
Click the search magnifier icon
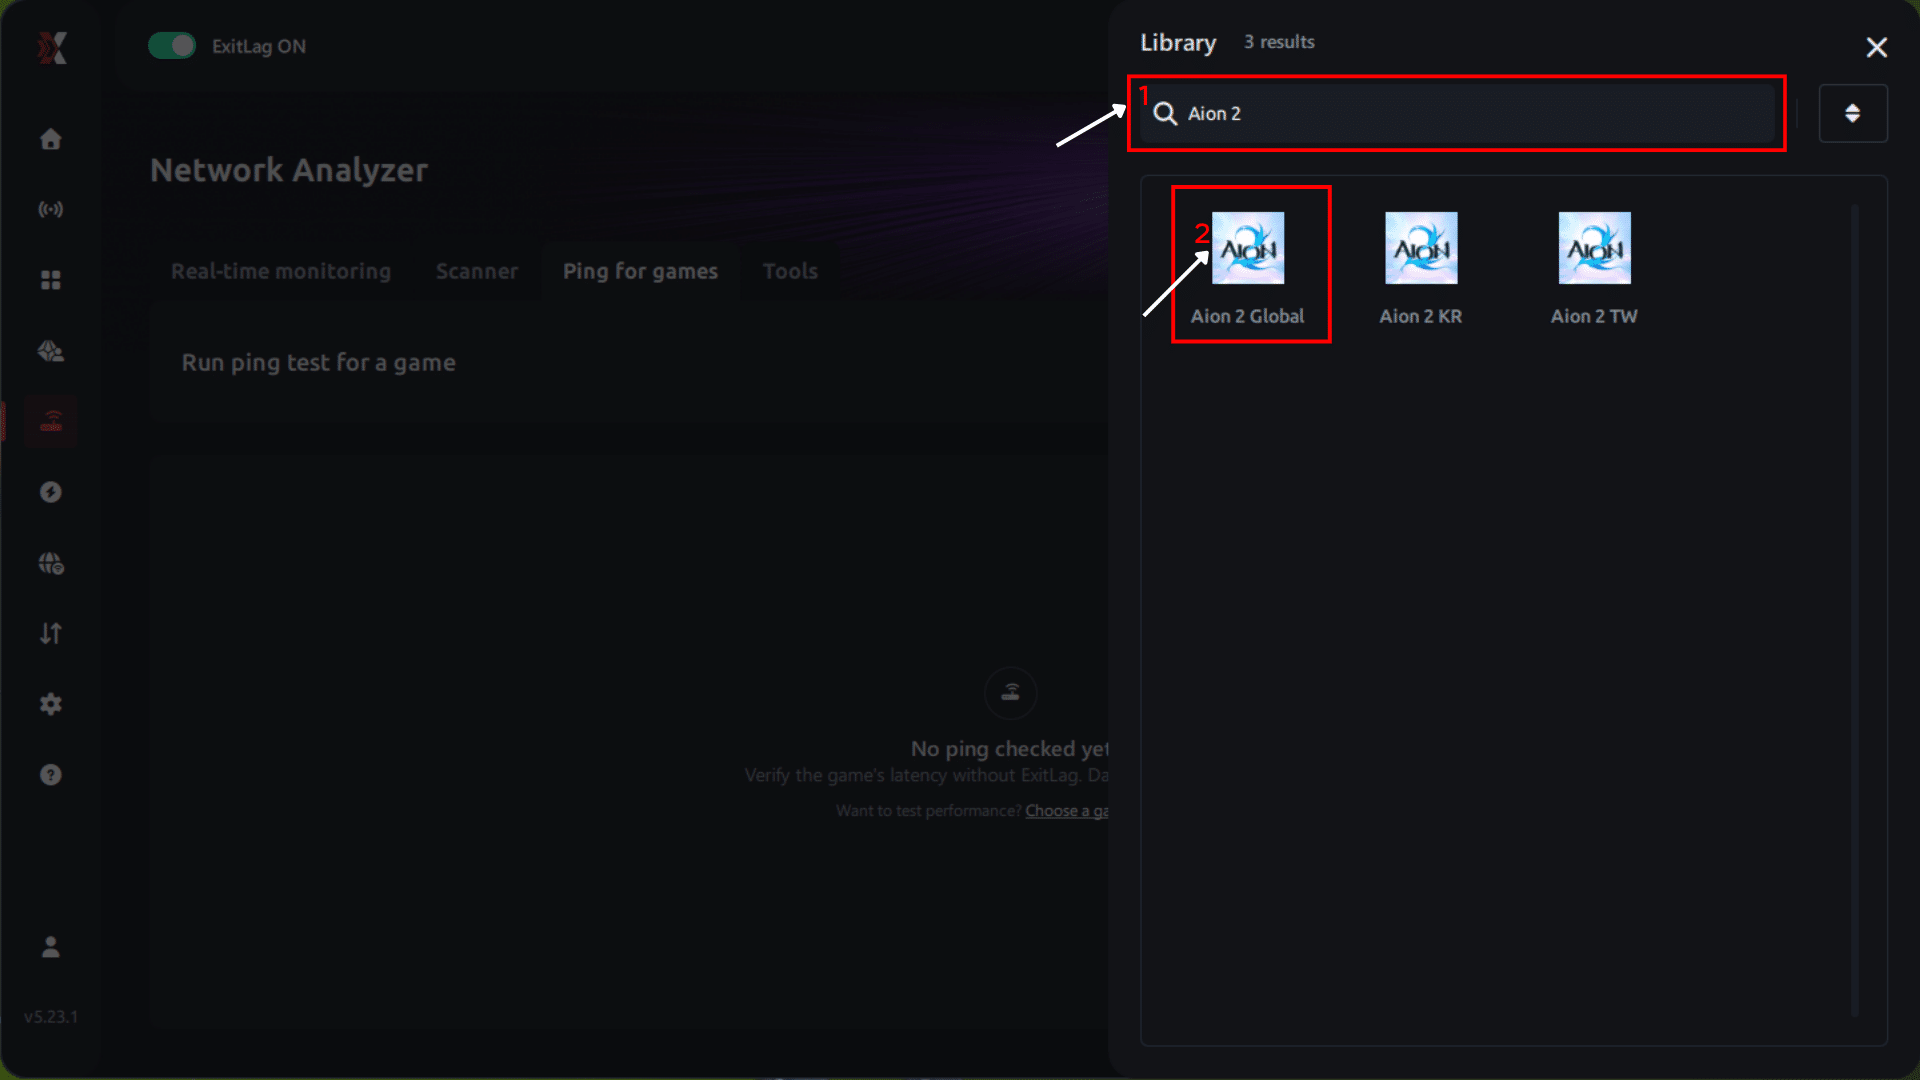point(1165,114)
